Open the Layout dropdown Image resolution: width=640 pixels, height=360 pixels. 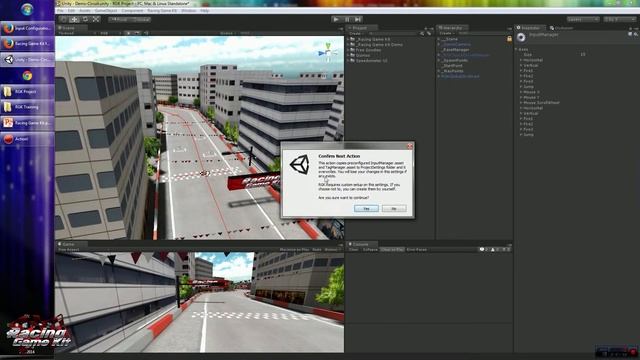tap(619, 19)
